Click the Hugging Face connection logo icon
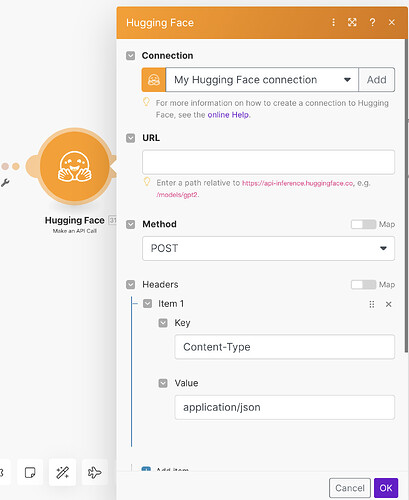This screenshot has width=409, height=500. point(154,80)
